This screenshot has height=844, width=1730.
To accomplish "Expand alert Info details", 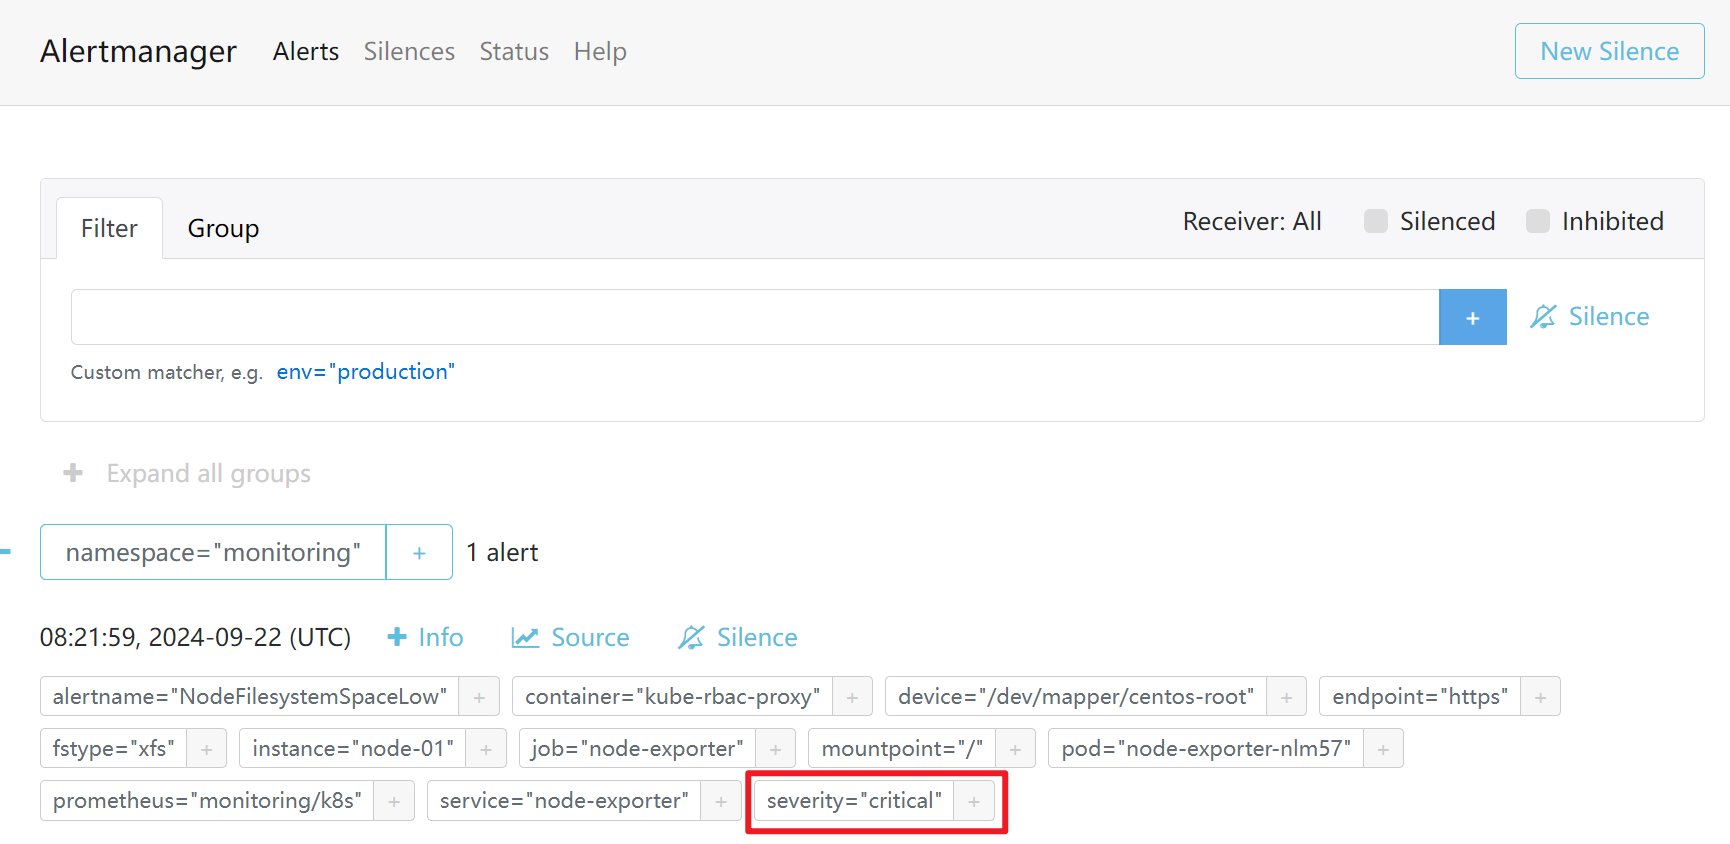I will 425,638.
